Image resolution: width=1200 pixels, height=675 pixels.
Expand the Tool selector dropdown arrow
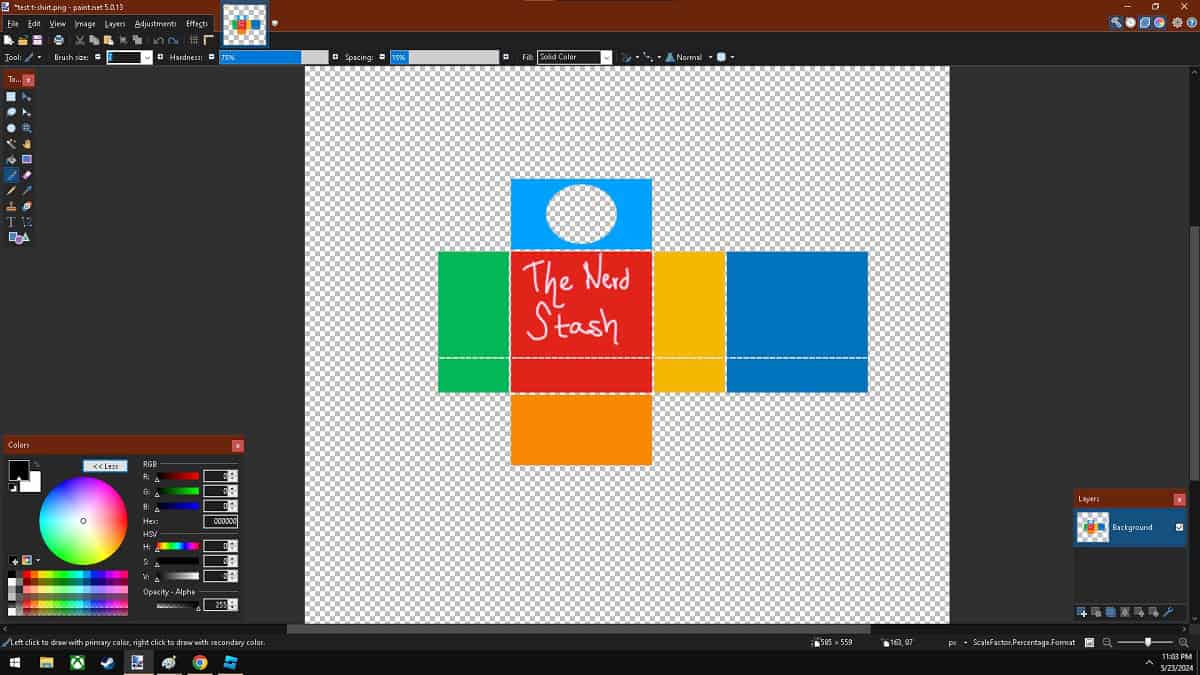[x=41, y=57]
